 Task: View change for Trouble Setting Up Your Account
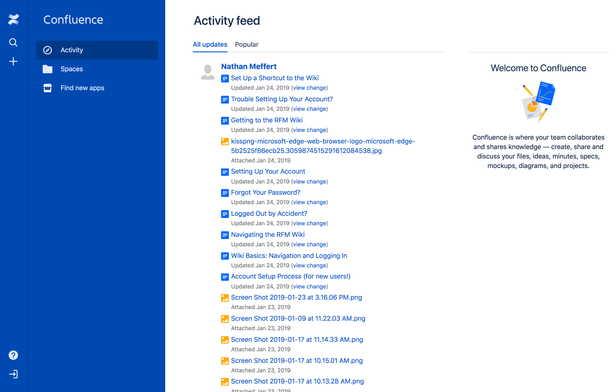click(x=310, y=109)
